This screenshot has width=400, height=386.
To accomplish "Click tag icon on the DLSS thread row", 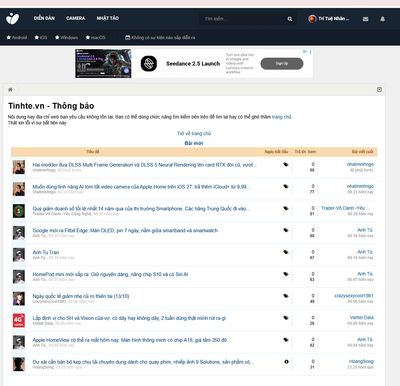I will [286, 164].
